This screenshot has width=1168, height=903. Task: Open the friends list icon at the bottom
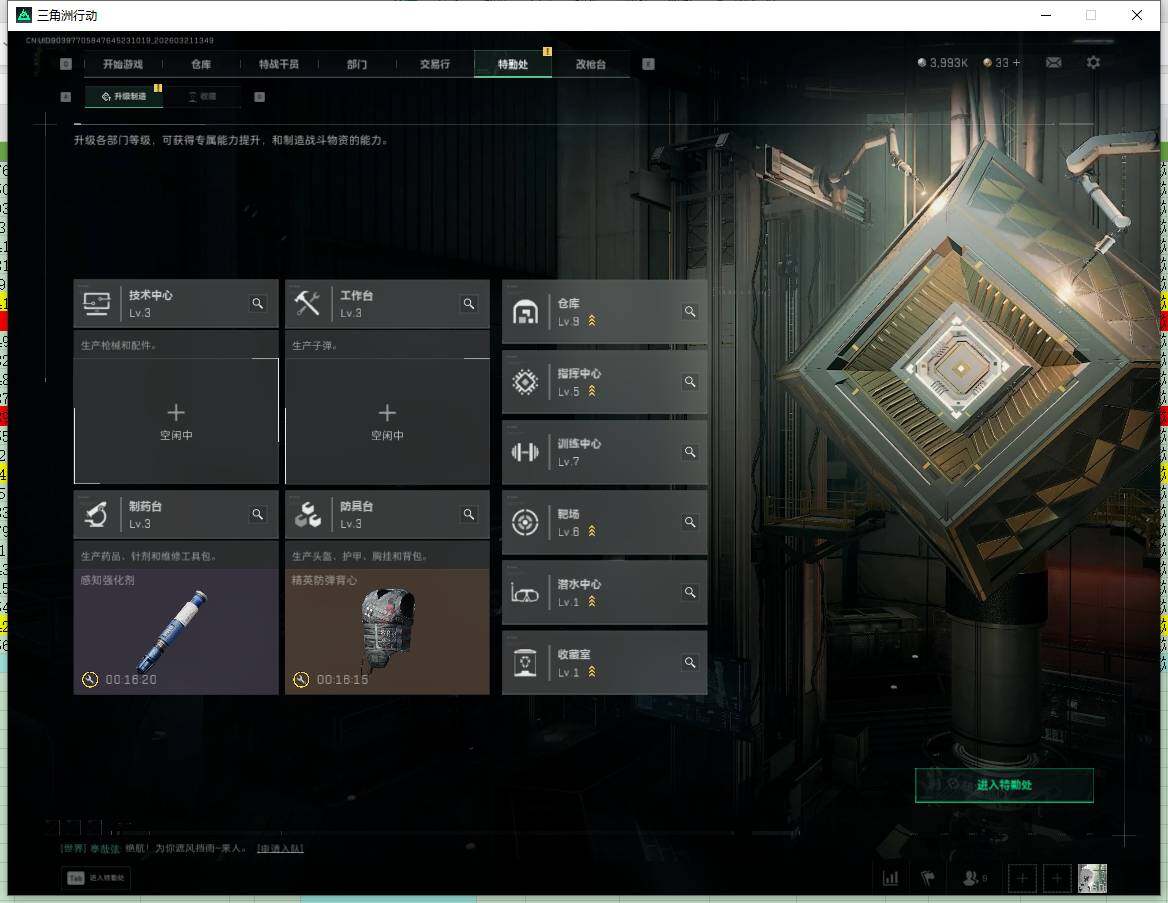[972, 878]
